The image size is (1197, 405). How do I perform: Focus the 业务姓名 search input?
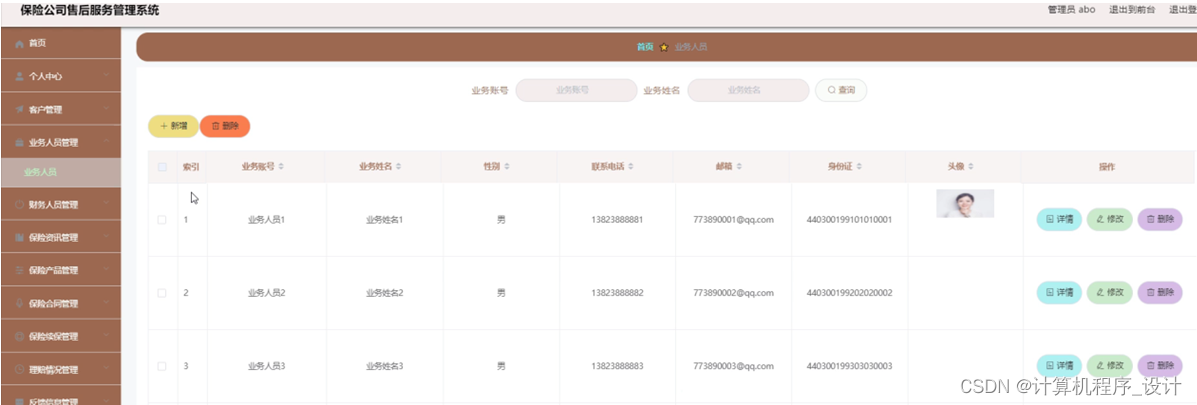748,90
